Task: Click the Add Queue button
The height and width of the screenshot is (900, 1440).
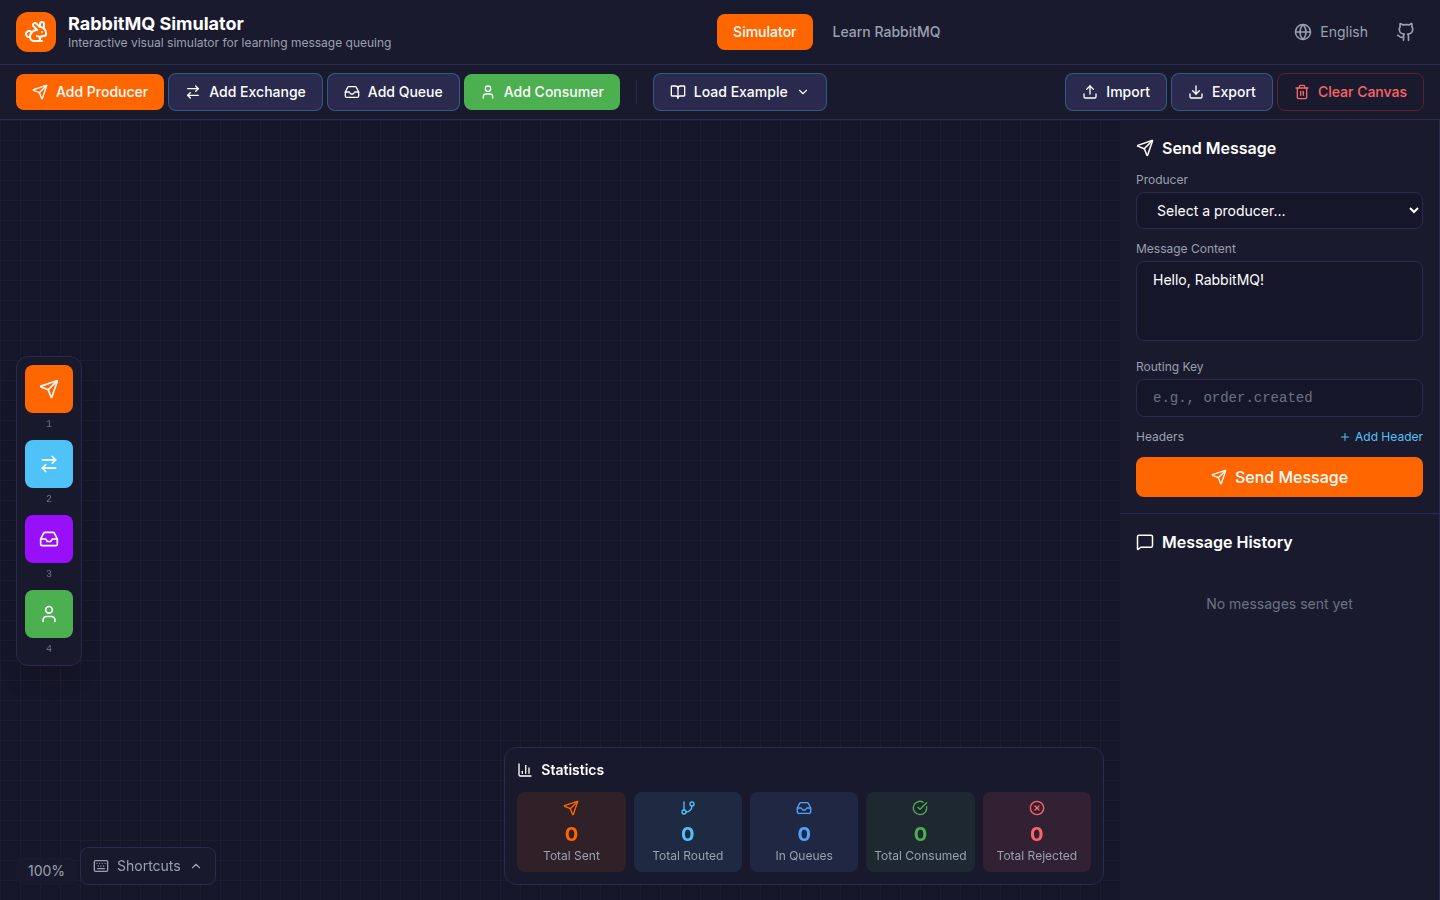Action: pos(393,92)
